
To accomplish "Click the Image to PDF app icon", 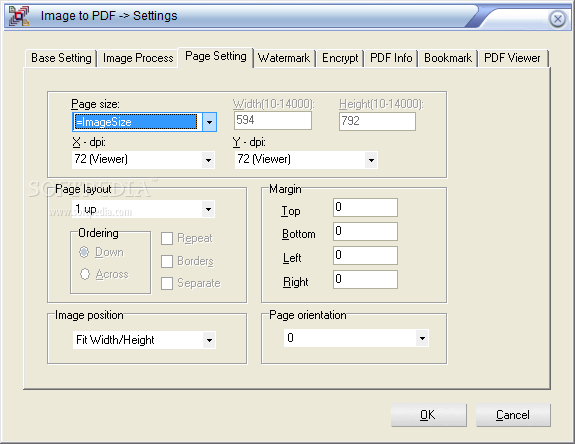I will (x=19, y=16).
